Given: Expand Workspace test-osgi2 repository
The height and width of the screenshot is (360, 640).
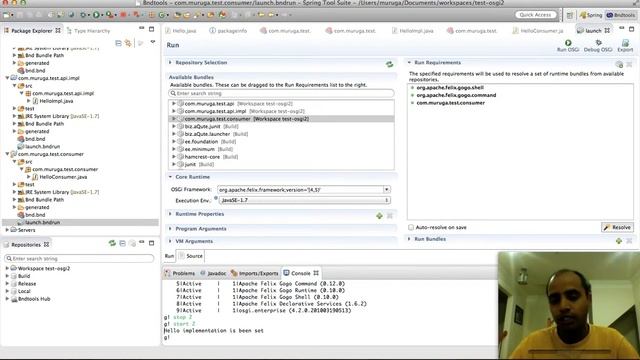Looking at the screenshot, I should pos(7,268).
